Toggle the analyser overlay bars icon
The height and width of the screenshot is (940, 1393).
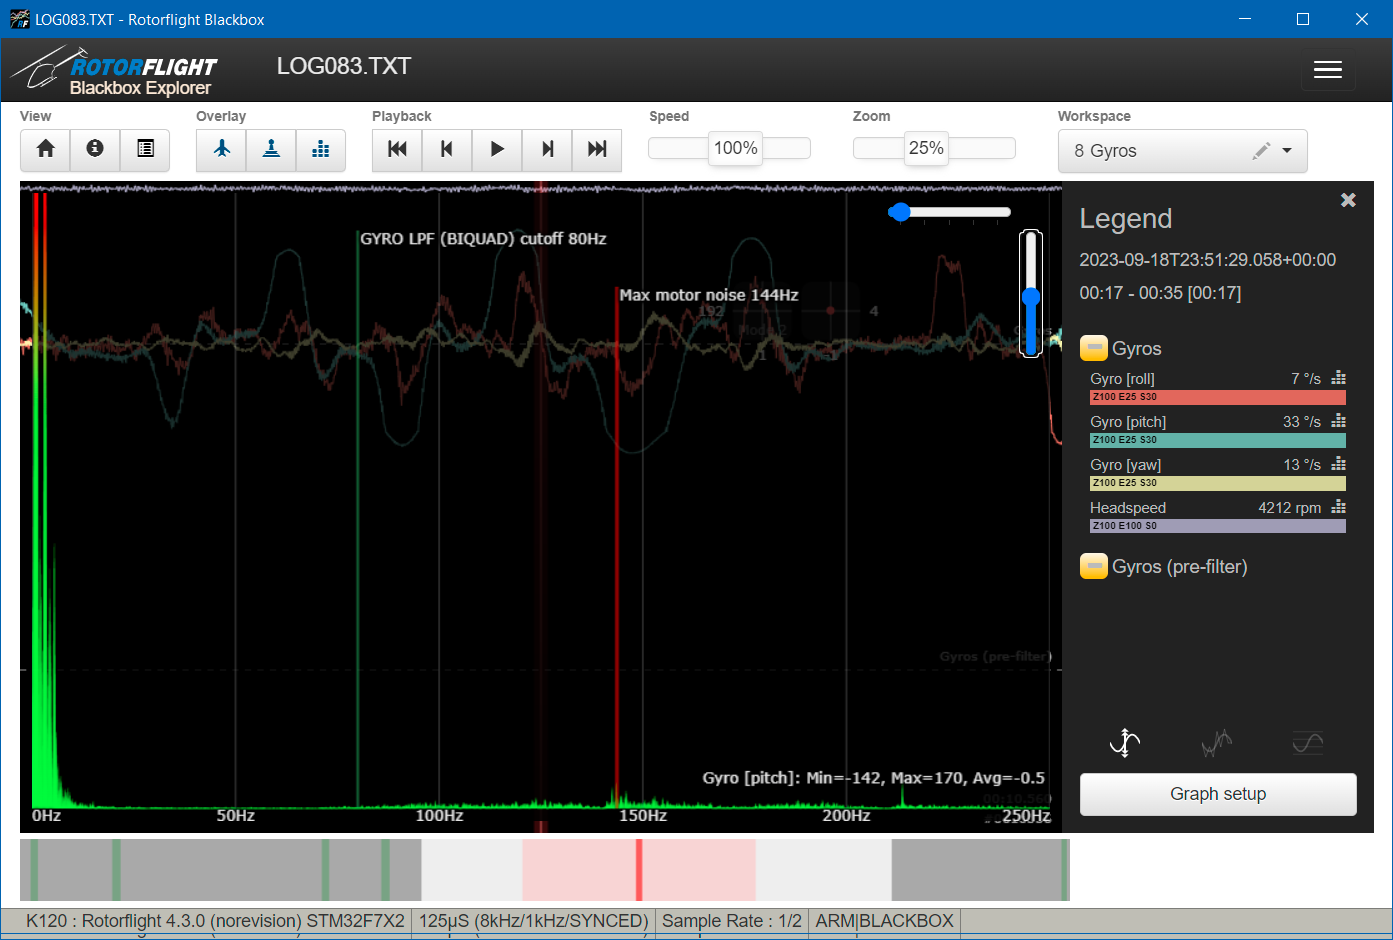click(321, 149)
